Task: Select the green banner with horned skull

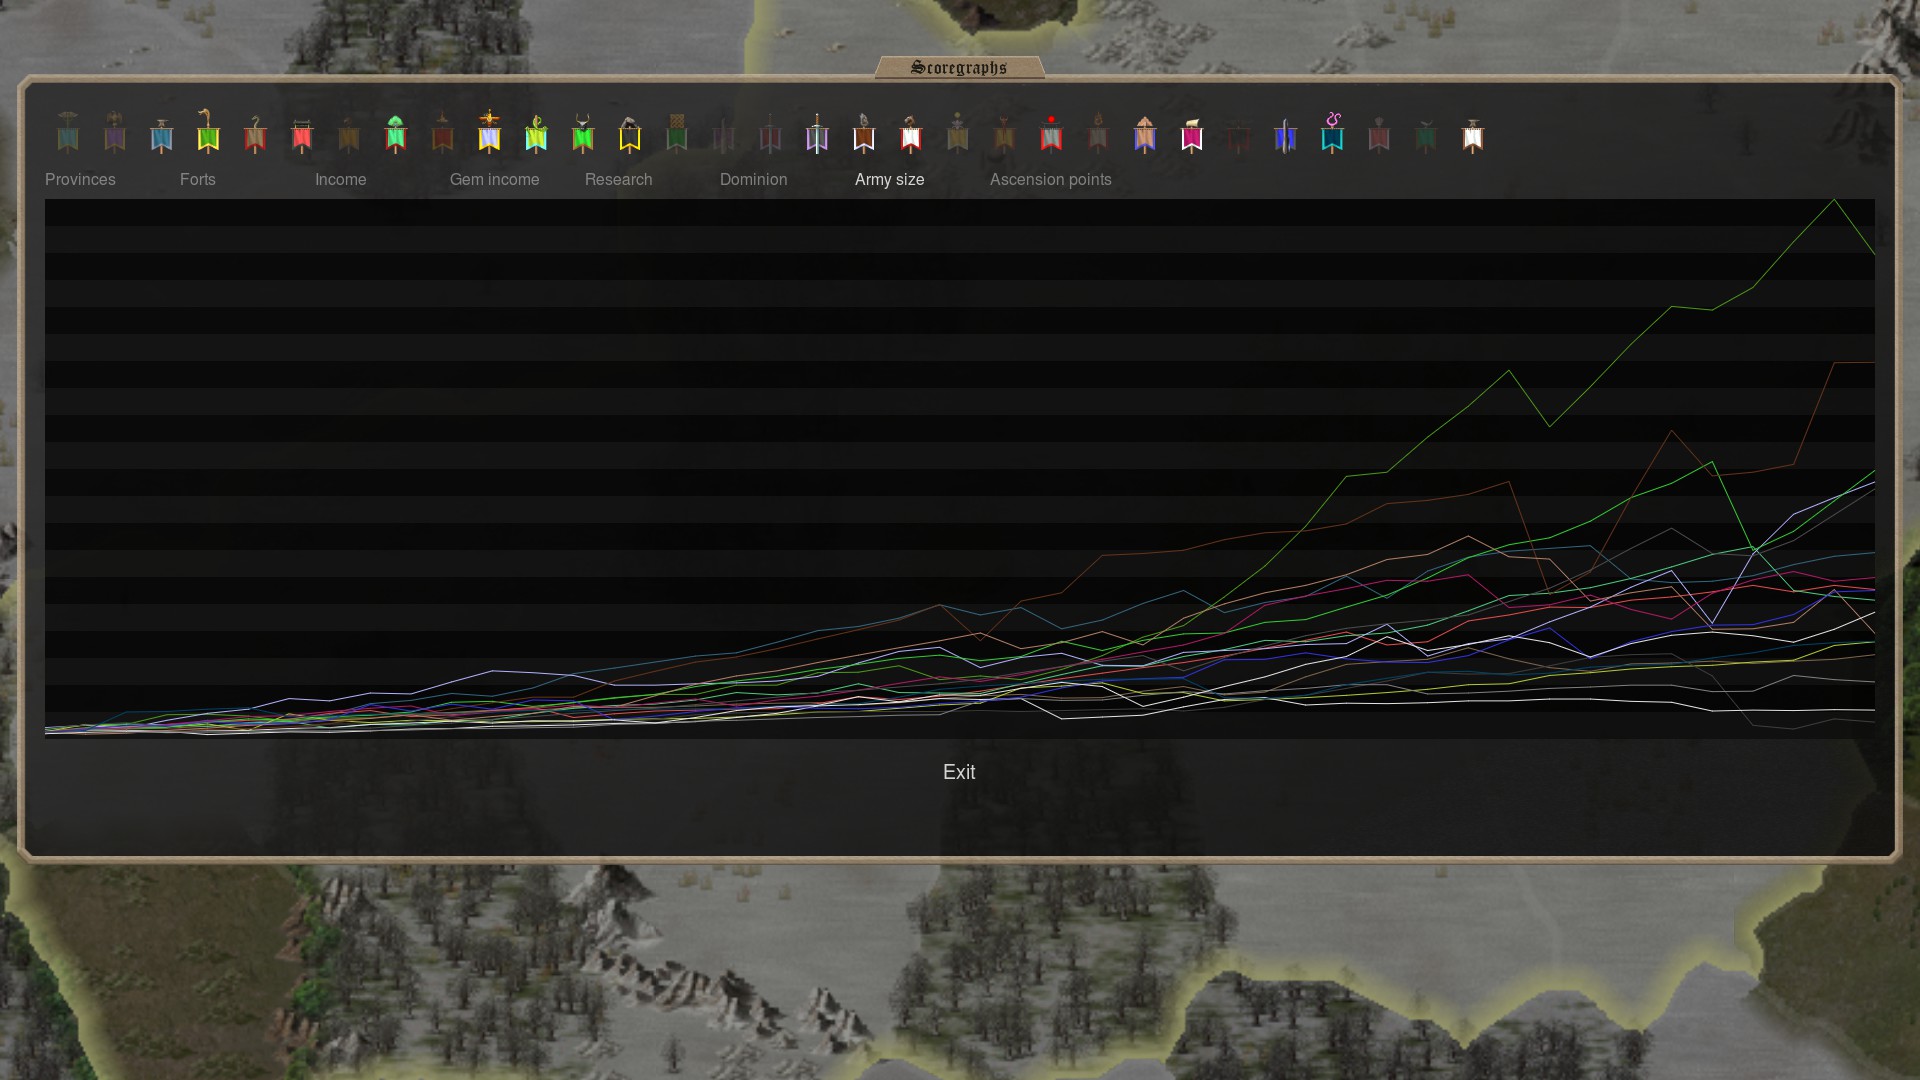Action: pos(583,132)
